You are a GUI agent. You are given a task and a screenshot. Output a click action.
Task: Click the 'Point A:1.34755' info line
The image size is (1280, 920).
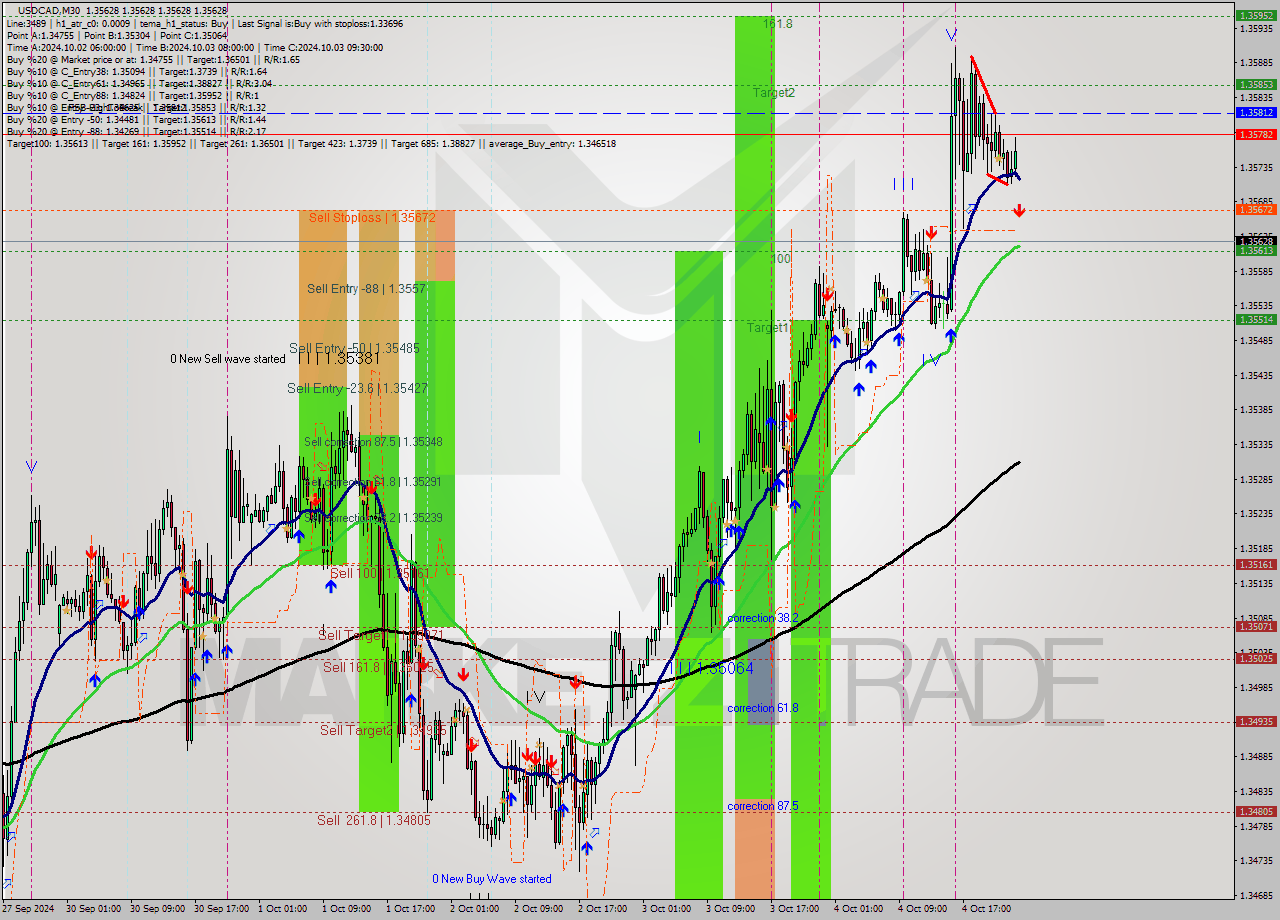(116, 34)
